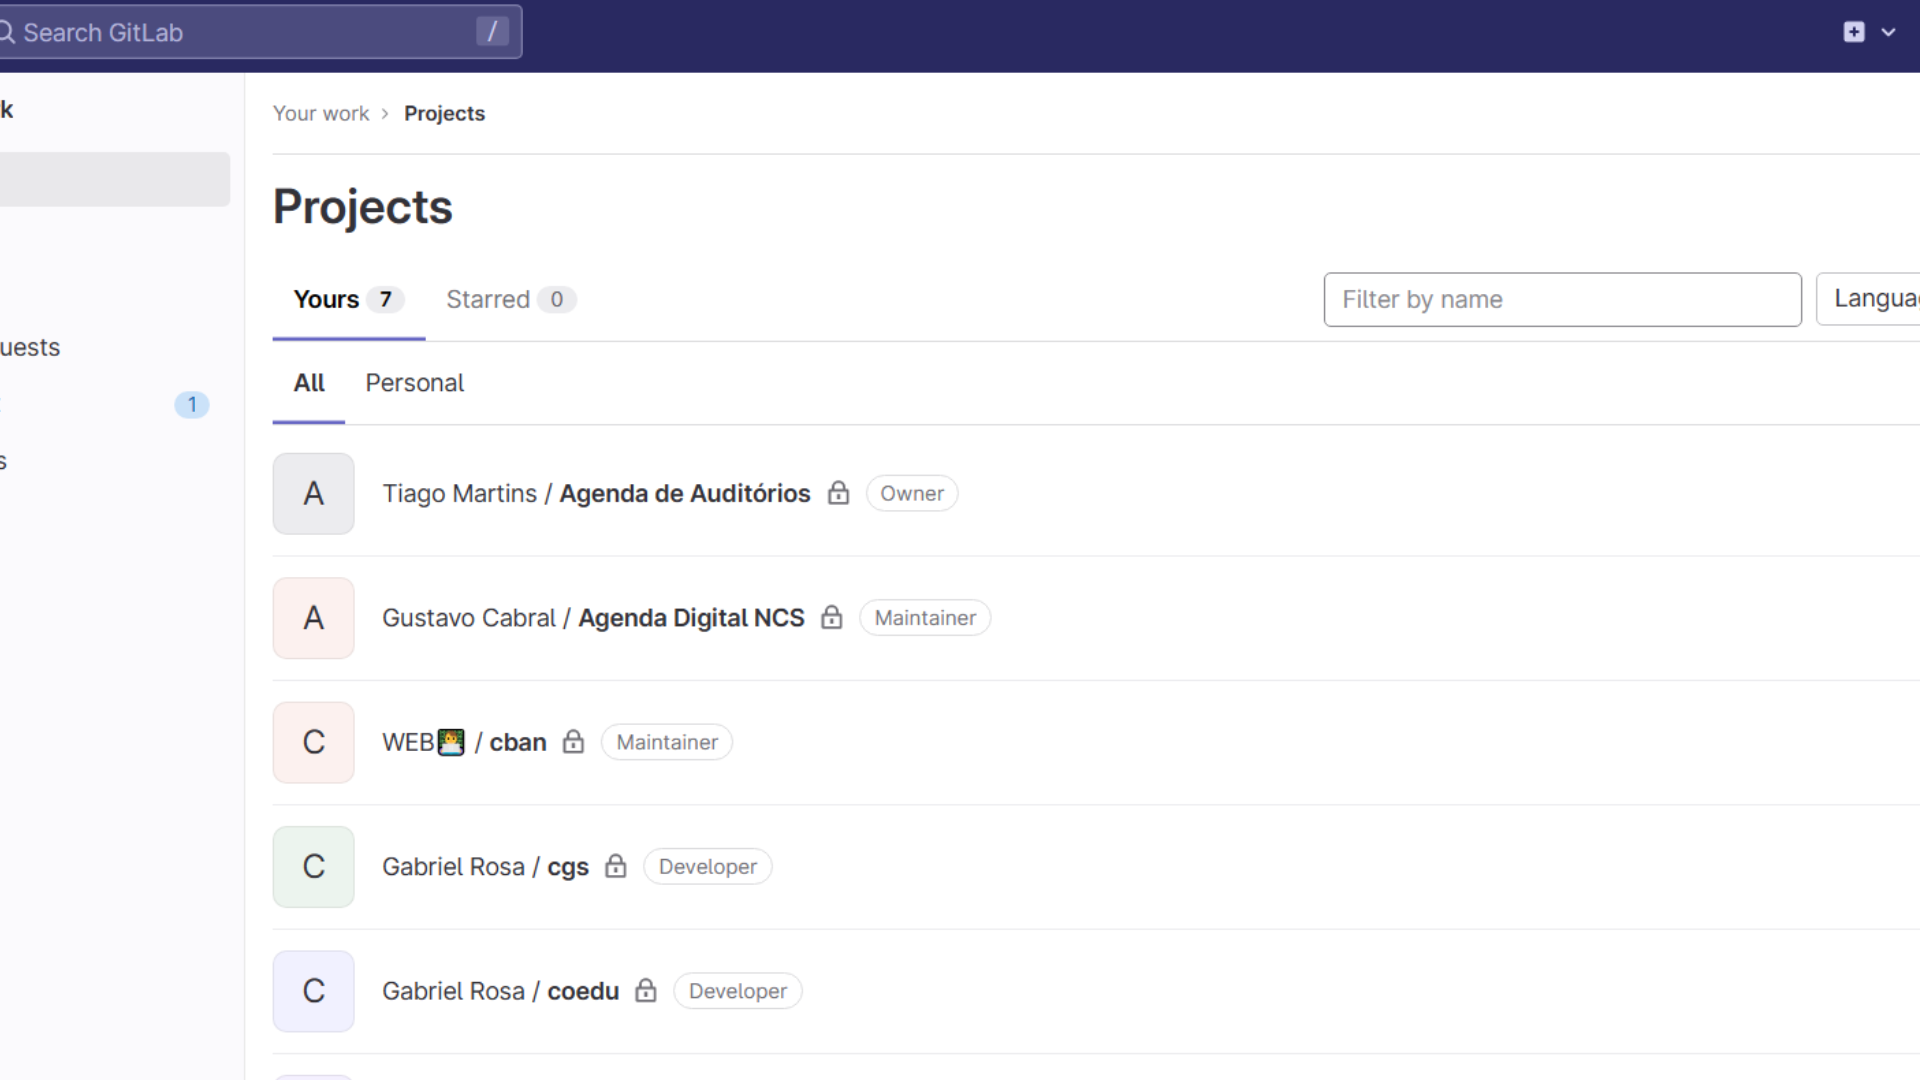Click lock icon next to coedu
This screenshot has height=1080, width=1920.
(646, 990)
